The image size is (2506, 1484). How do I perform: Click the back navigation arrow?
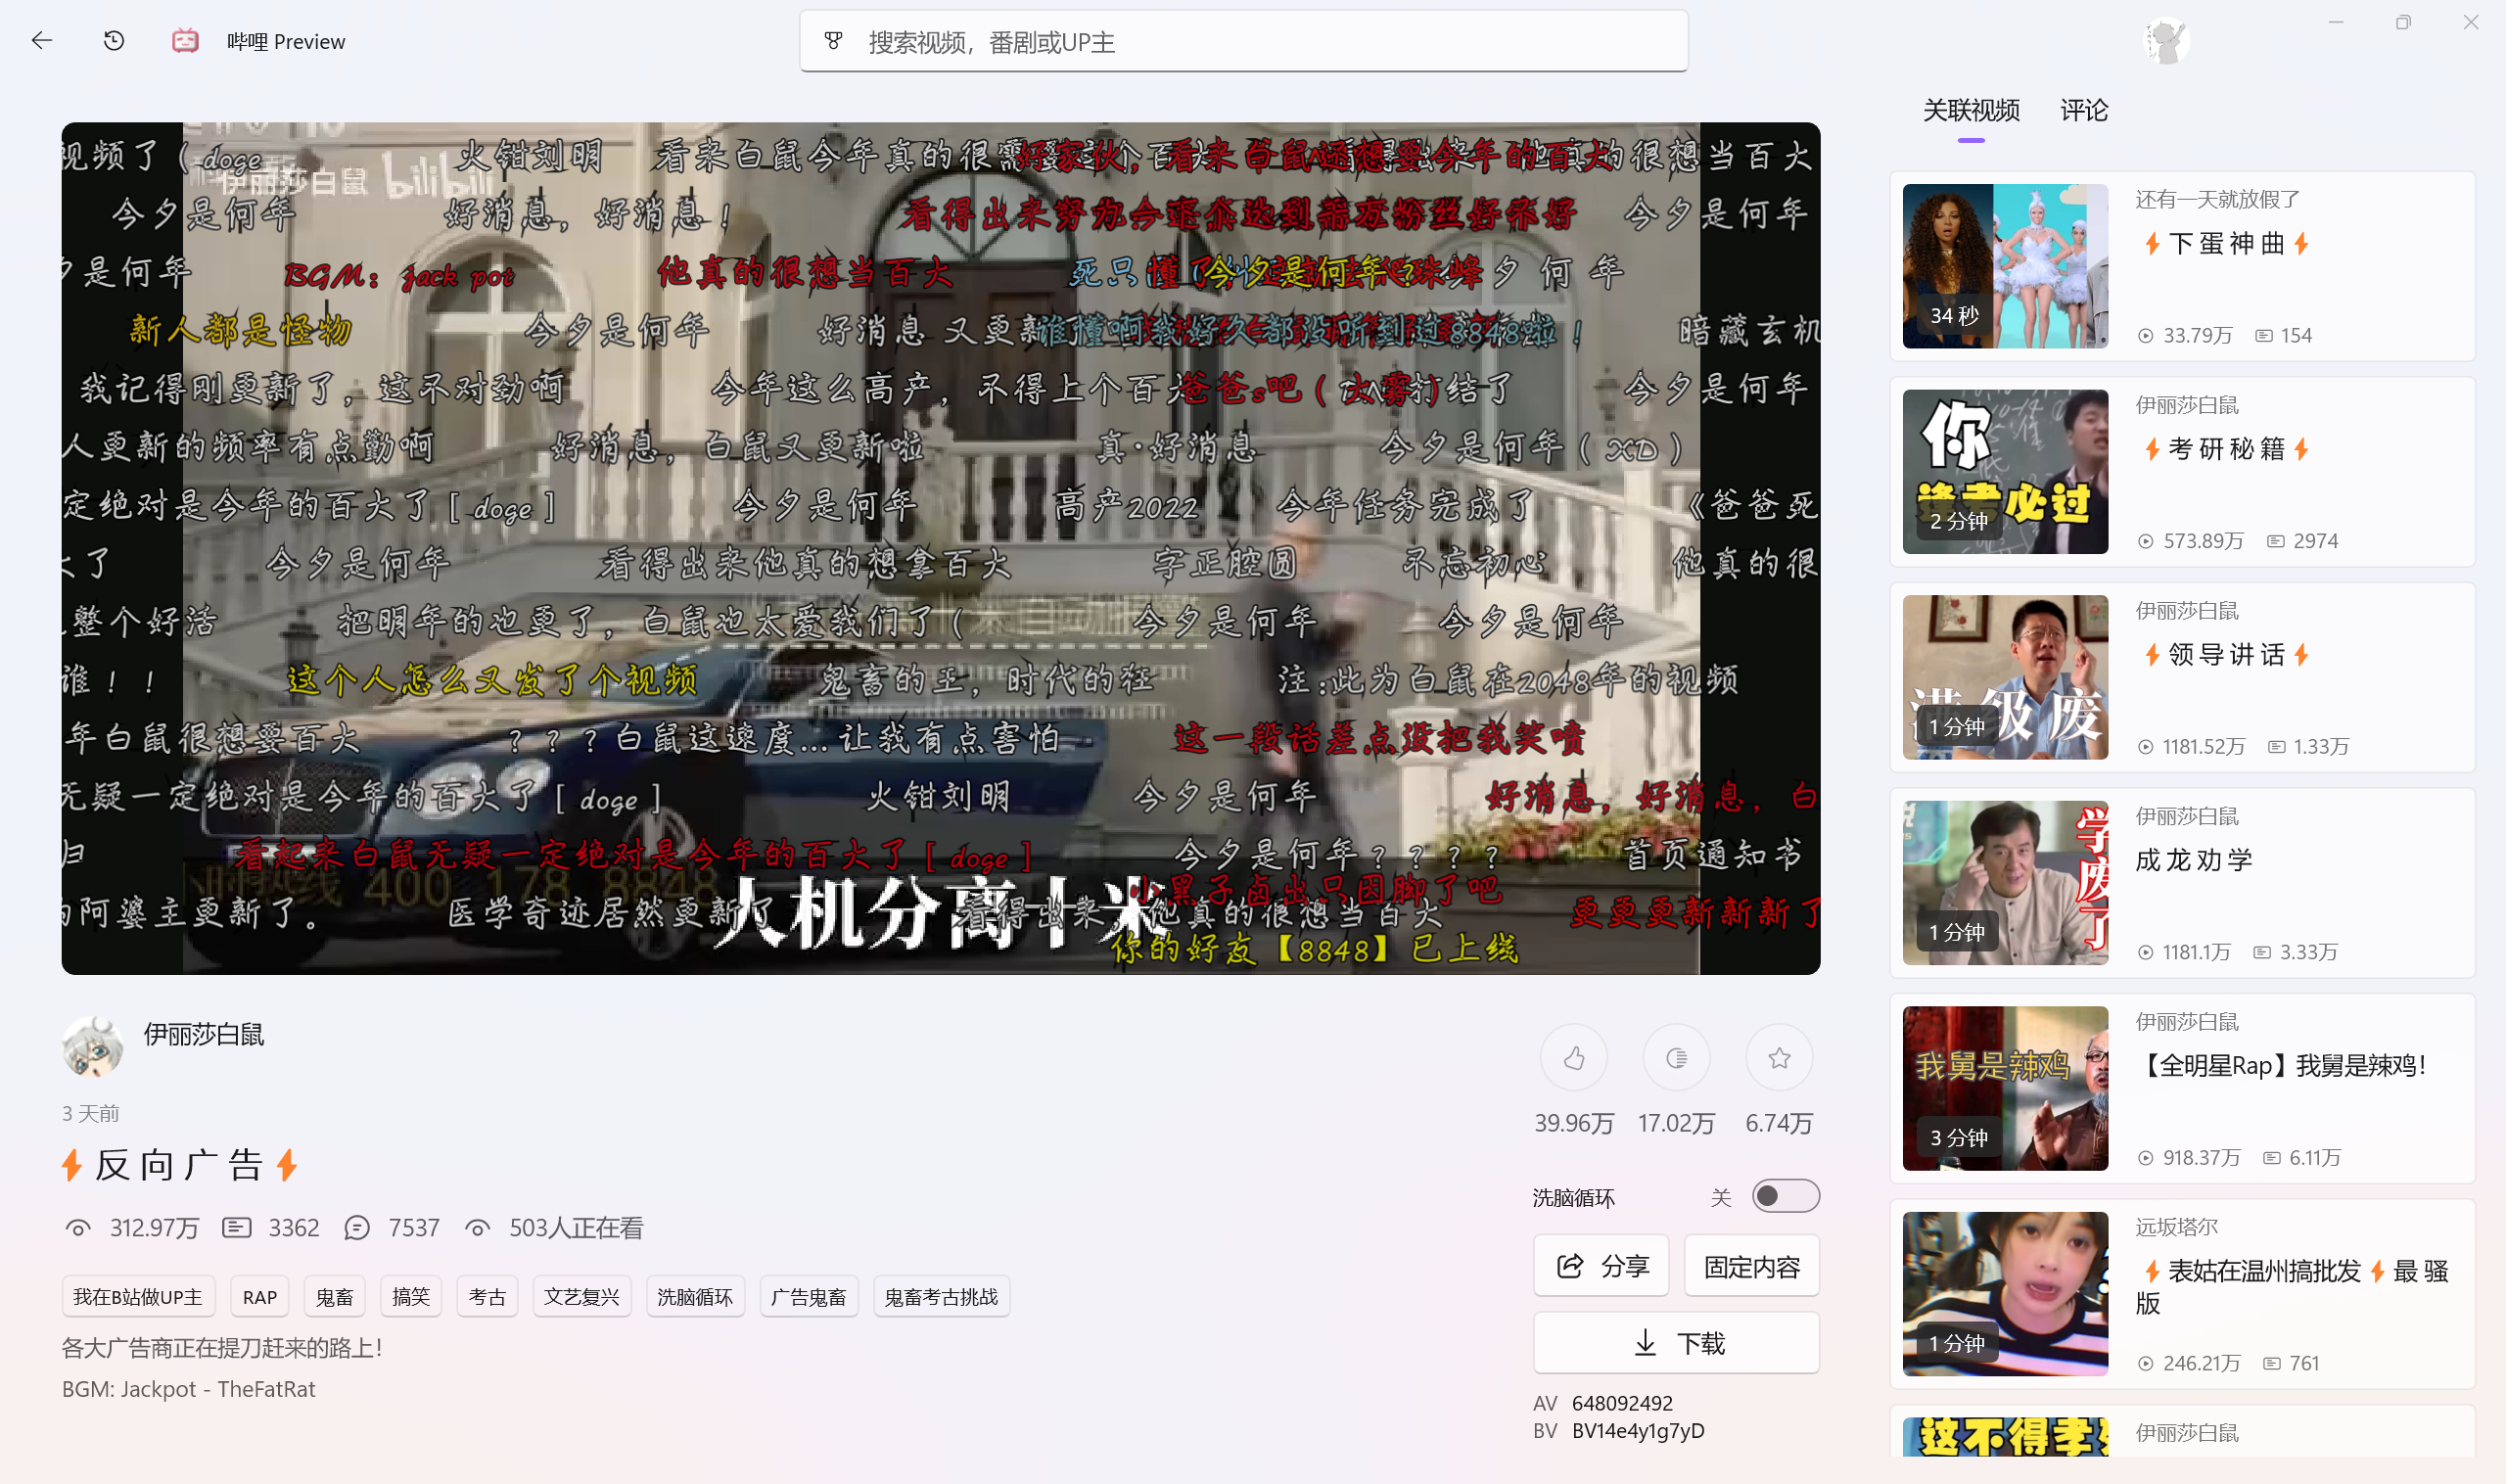pos(41,41)
